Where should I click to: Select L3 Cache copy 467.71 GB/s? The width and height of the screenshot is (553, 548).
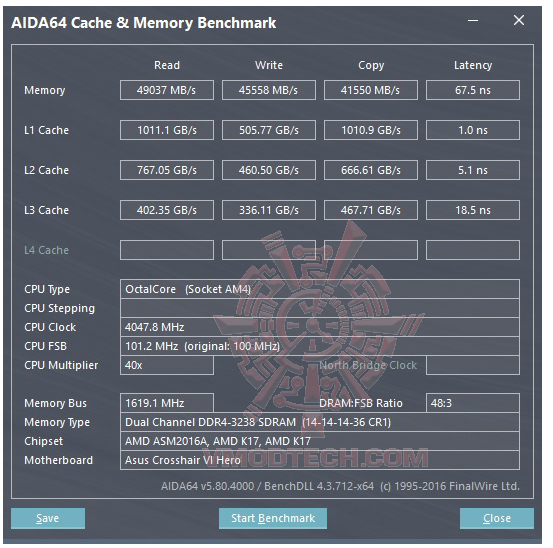tap(371, 210)
